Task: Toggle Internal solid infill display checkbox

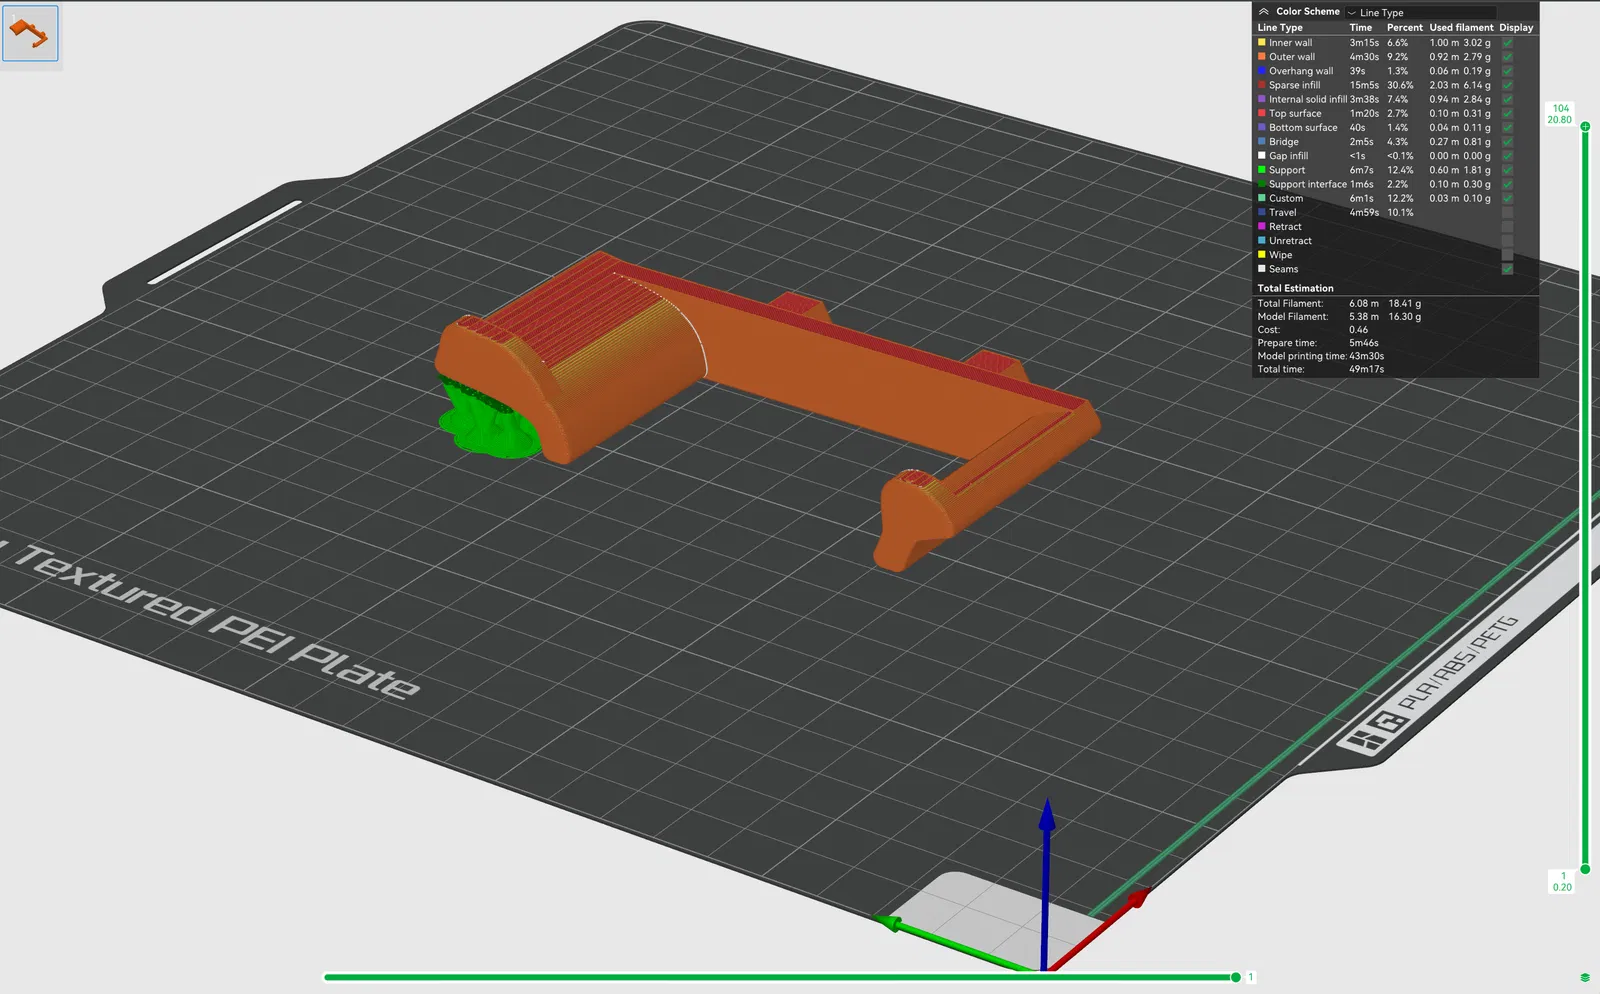Action: point(1507,99)
